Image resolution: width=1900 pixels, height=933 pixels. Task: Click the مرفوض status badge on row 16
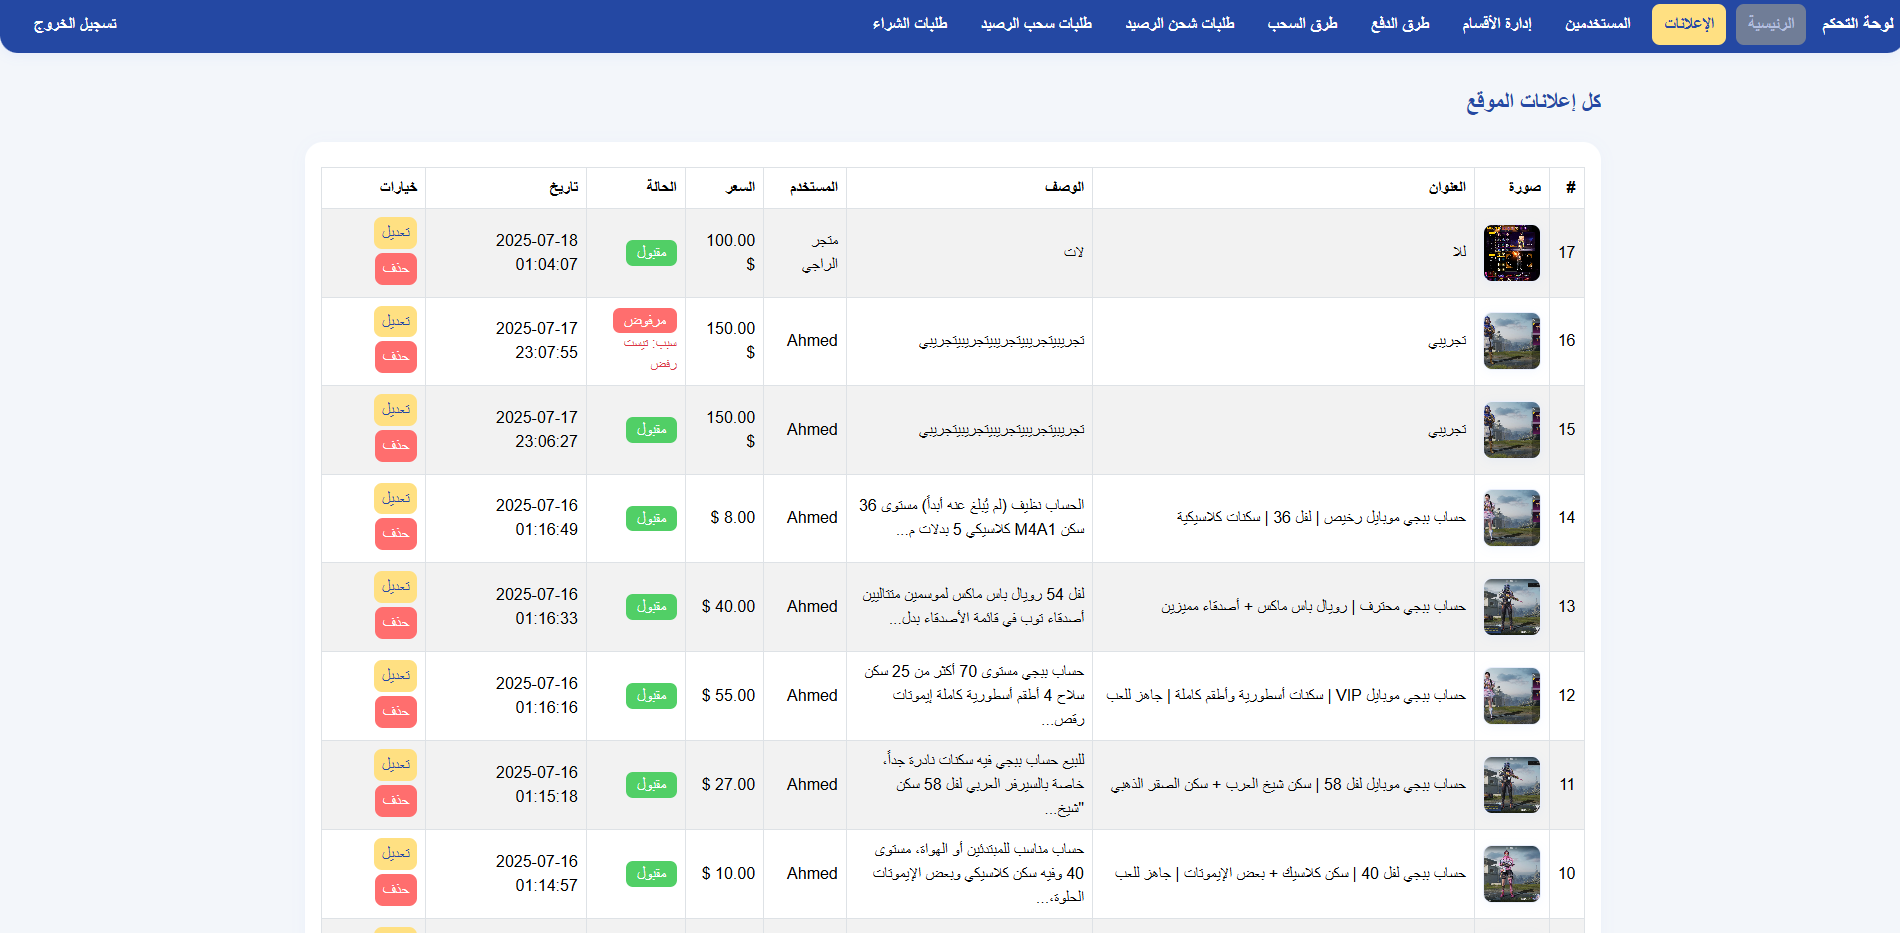pos(645,320)
